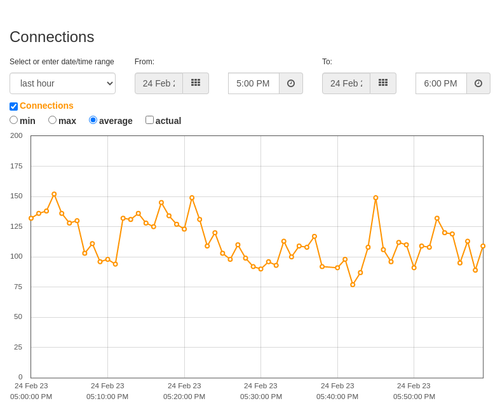Click the '05:10:00 PM' x-axis label

107,397
